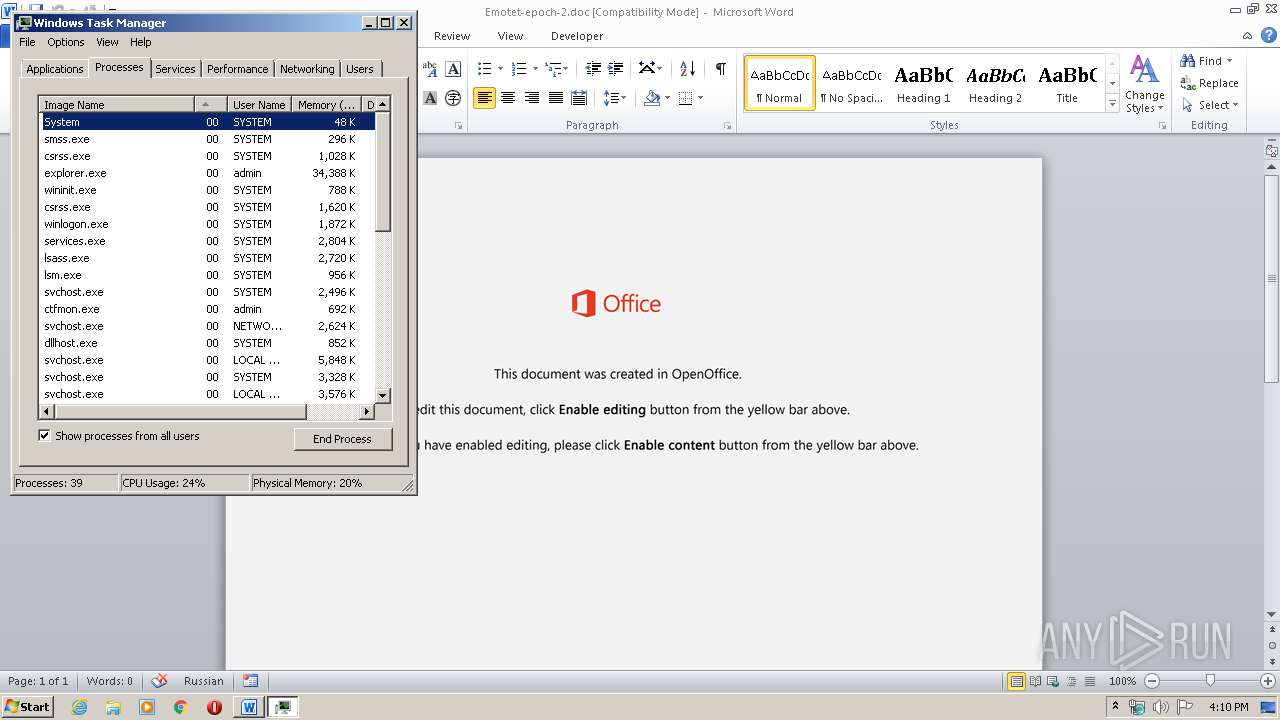
Task: Open the Find dropdown arrow
Action: [1229, 61]
